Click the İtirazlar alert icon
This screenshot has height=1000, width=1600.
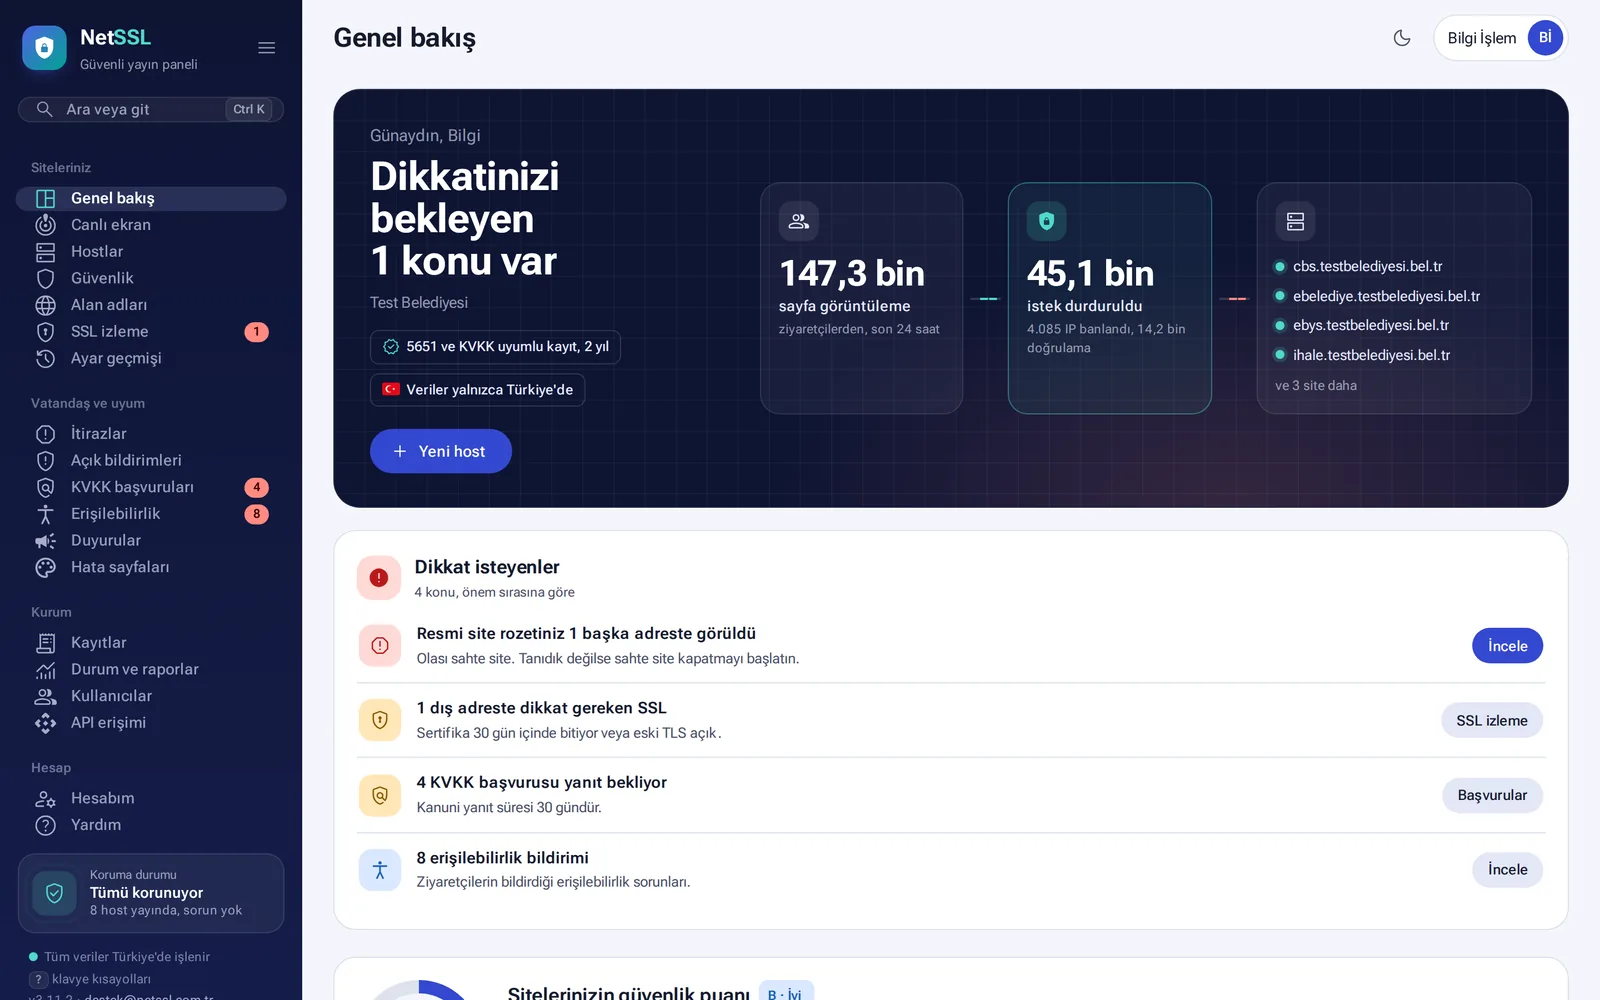pos(45,434)
